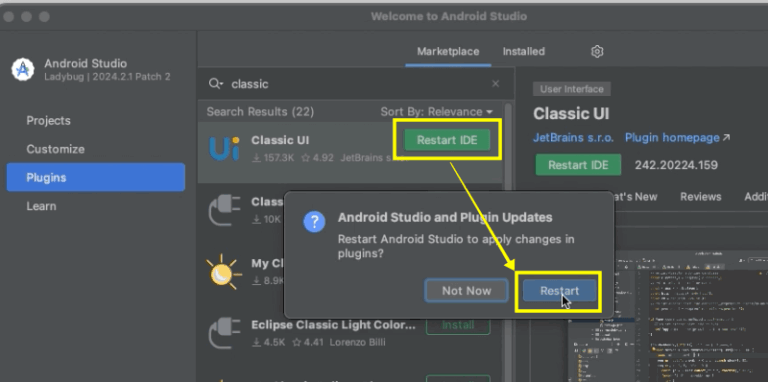
Task: Click the version text 242.20224.159
Action: [x=676, y=165]
